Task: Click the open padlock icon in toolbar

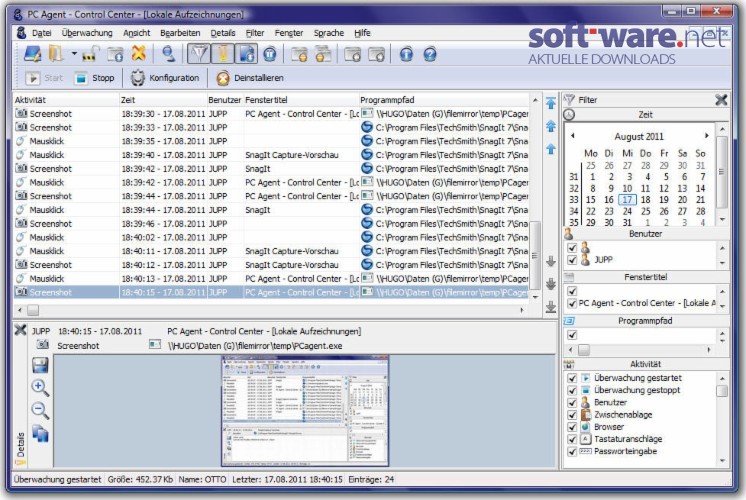Action: click(x=90, y=54)
